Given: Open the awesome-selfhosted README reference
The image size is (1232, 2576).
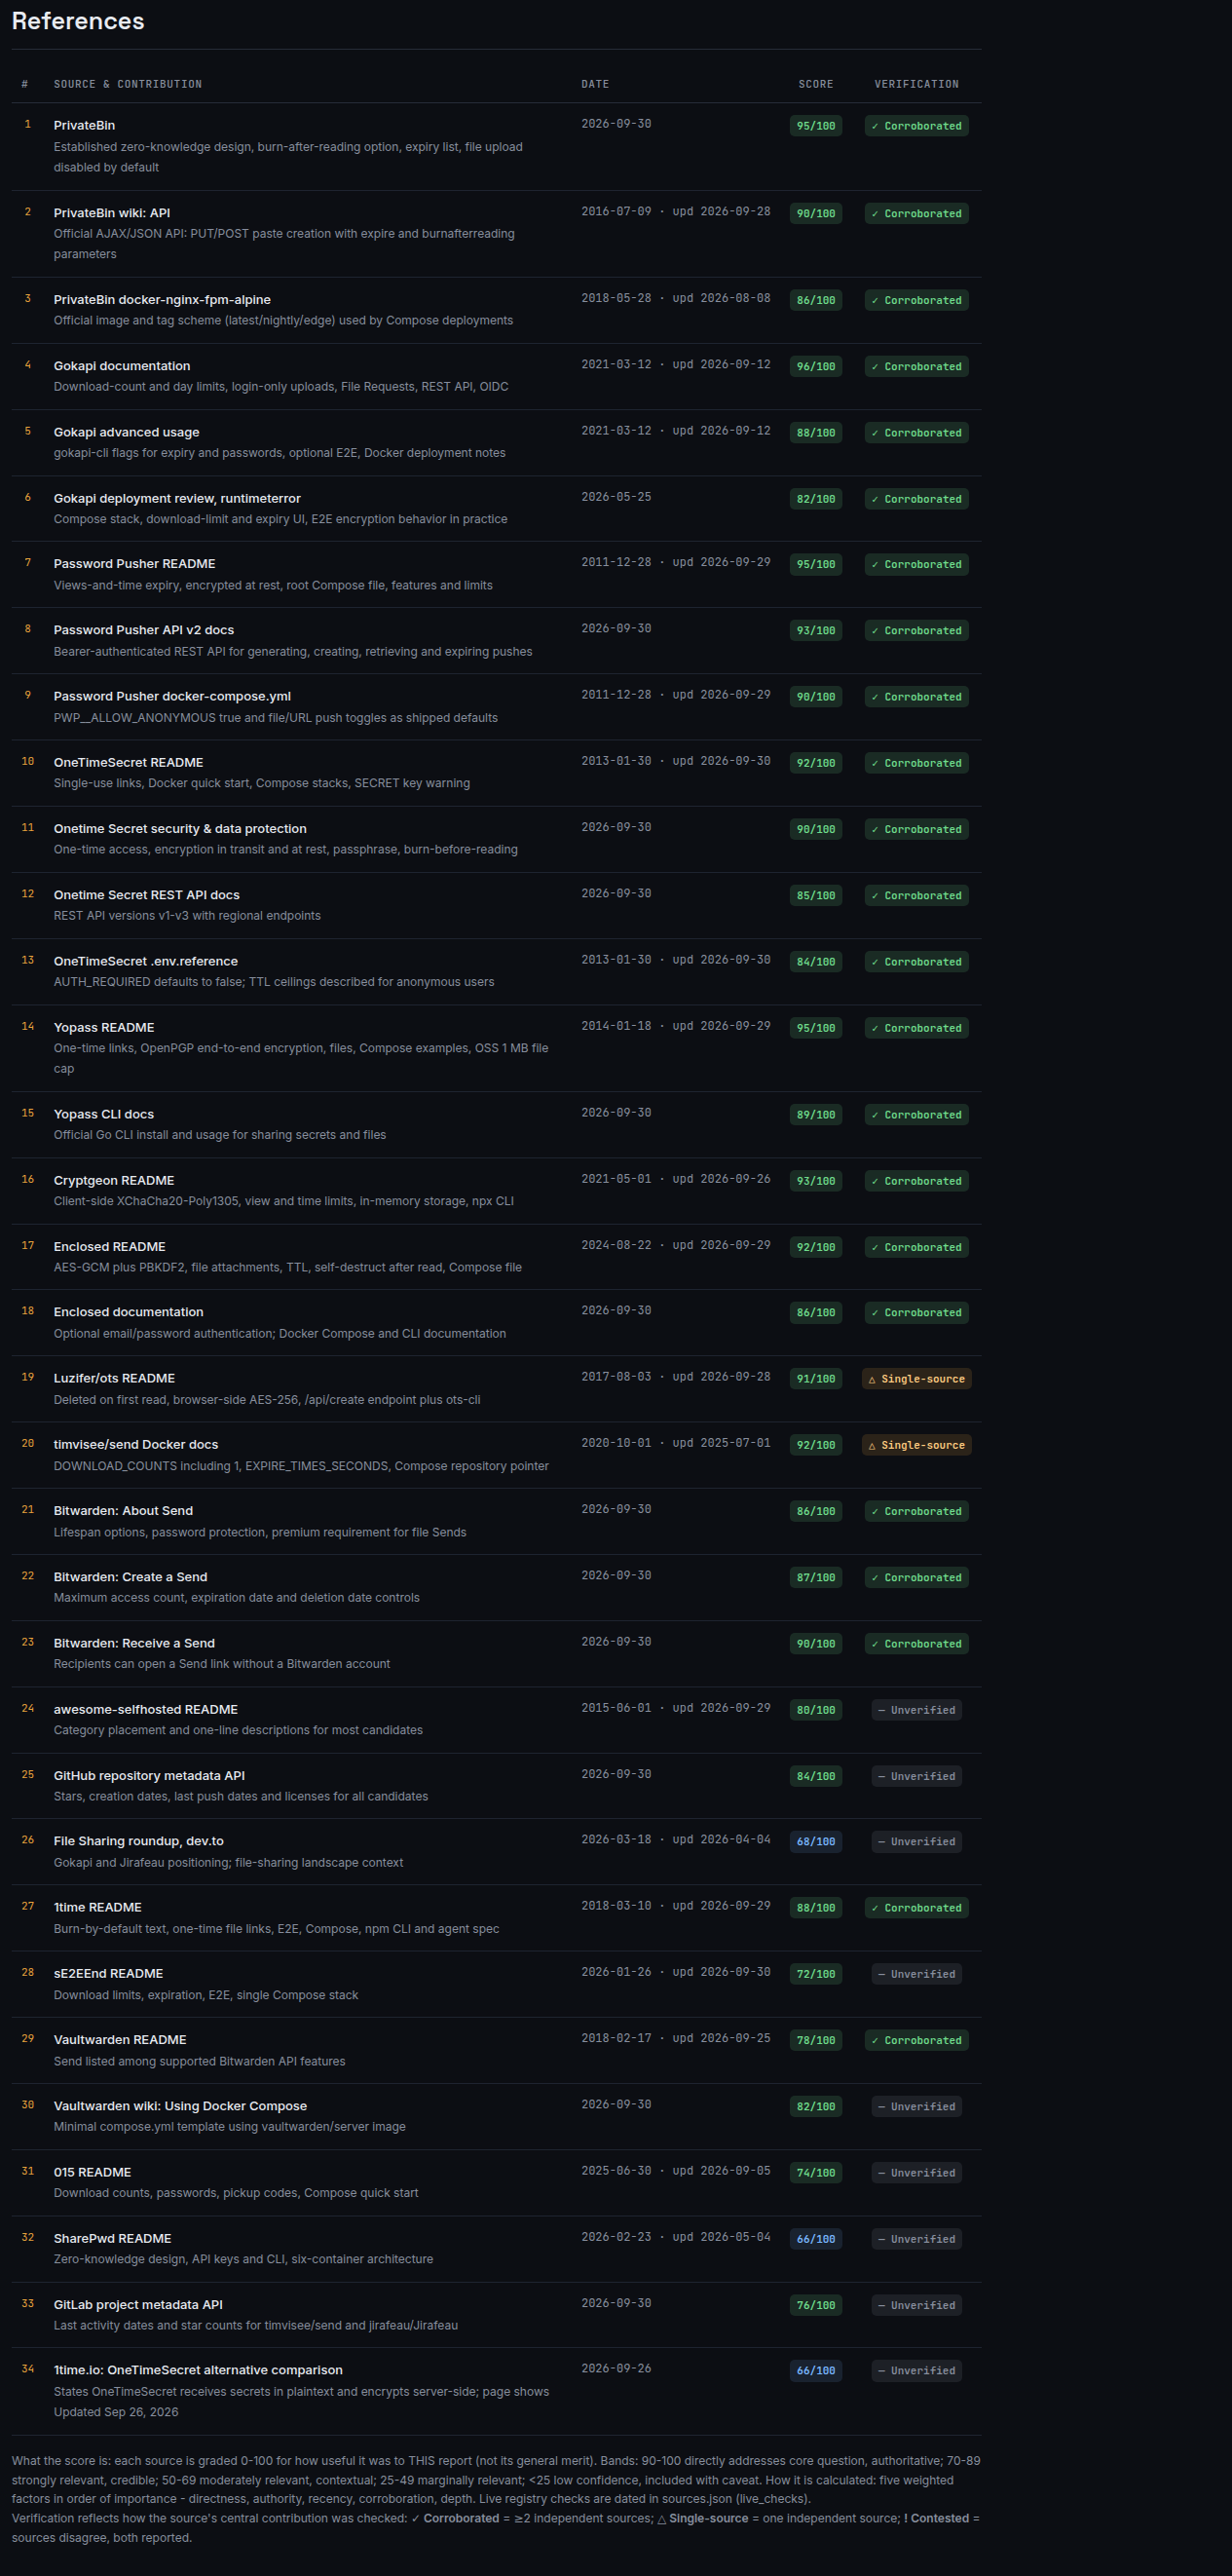Looking at the screenshot, I should pyautogui.click(x=146, y=1709).
